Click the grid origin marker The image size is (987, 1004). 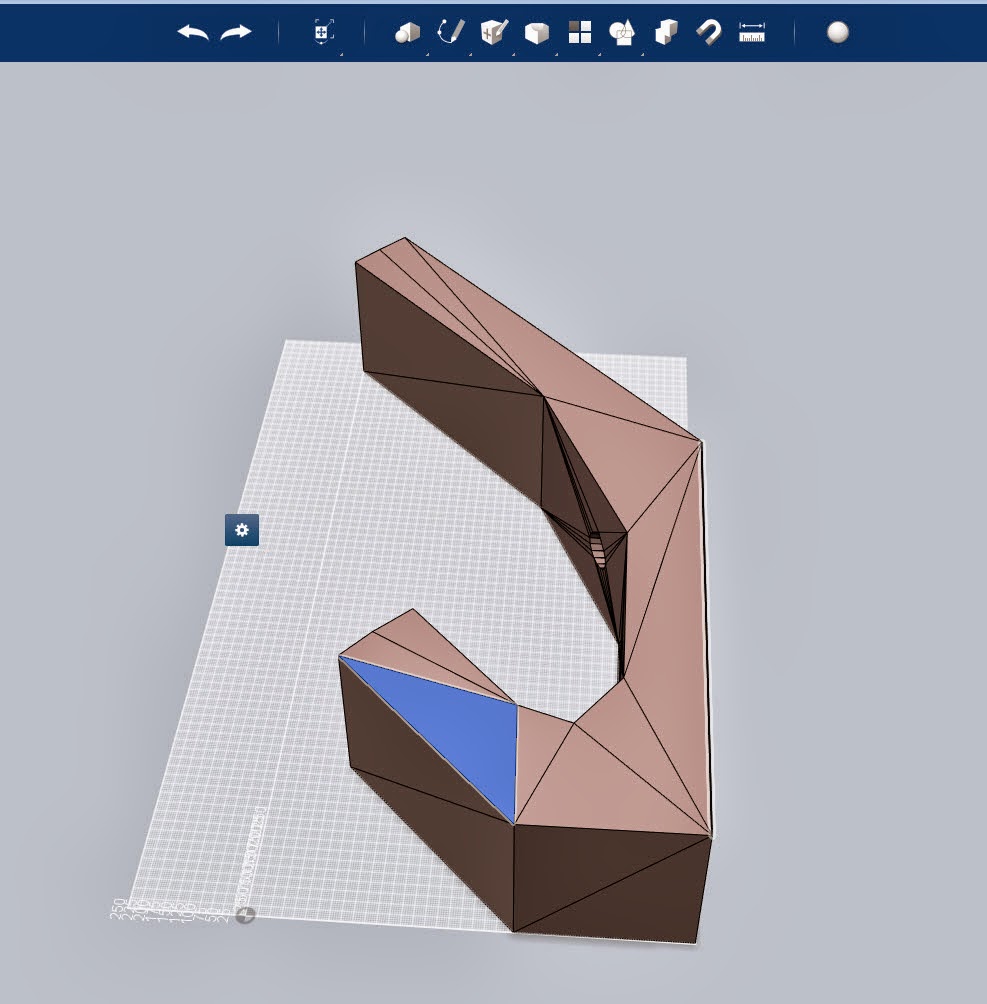245,915
